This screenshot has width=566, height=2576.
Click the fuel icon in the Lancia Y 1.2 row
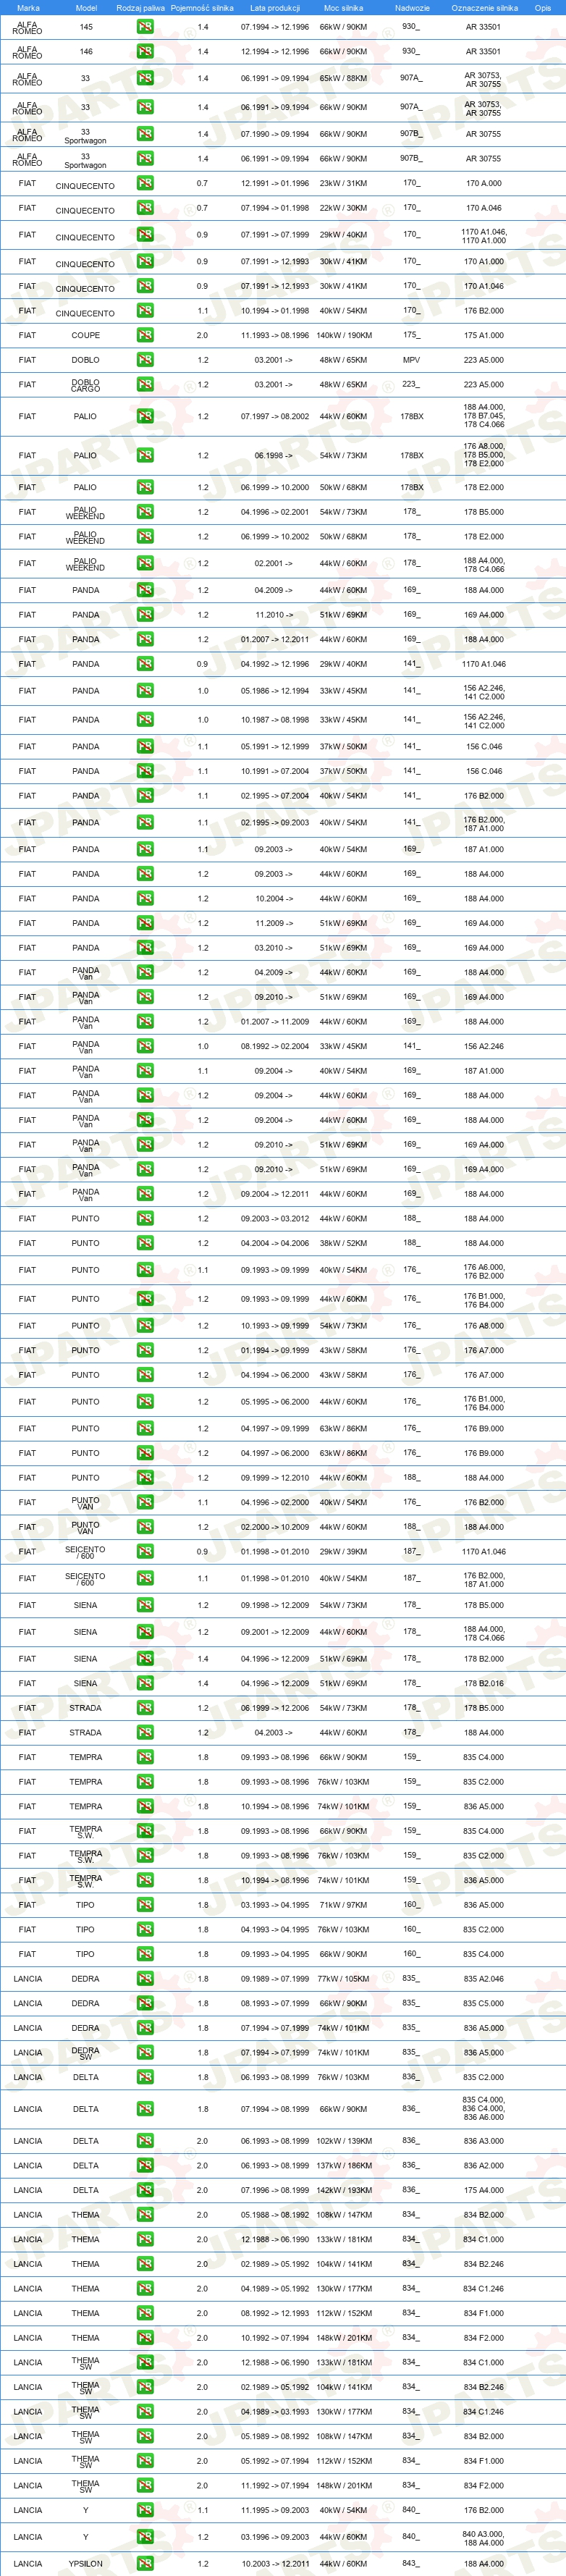tap(145, 2537)
